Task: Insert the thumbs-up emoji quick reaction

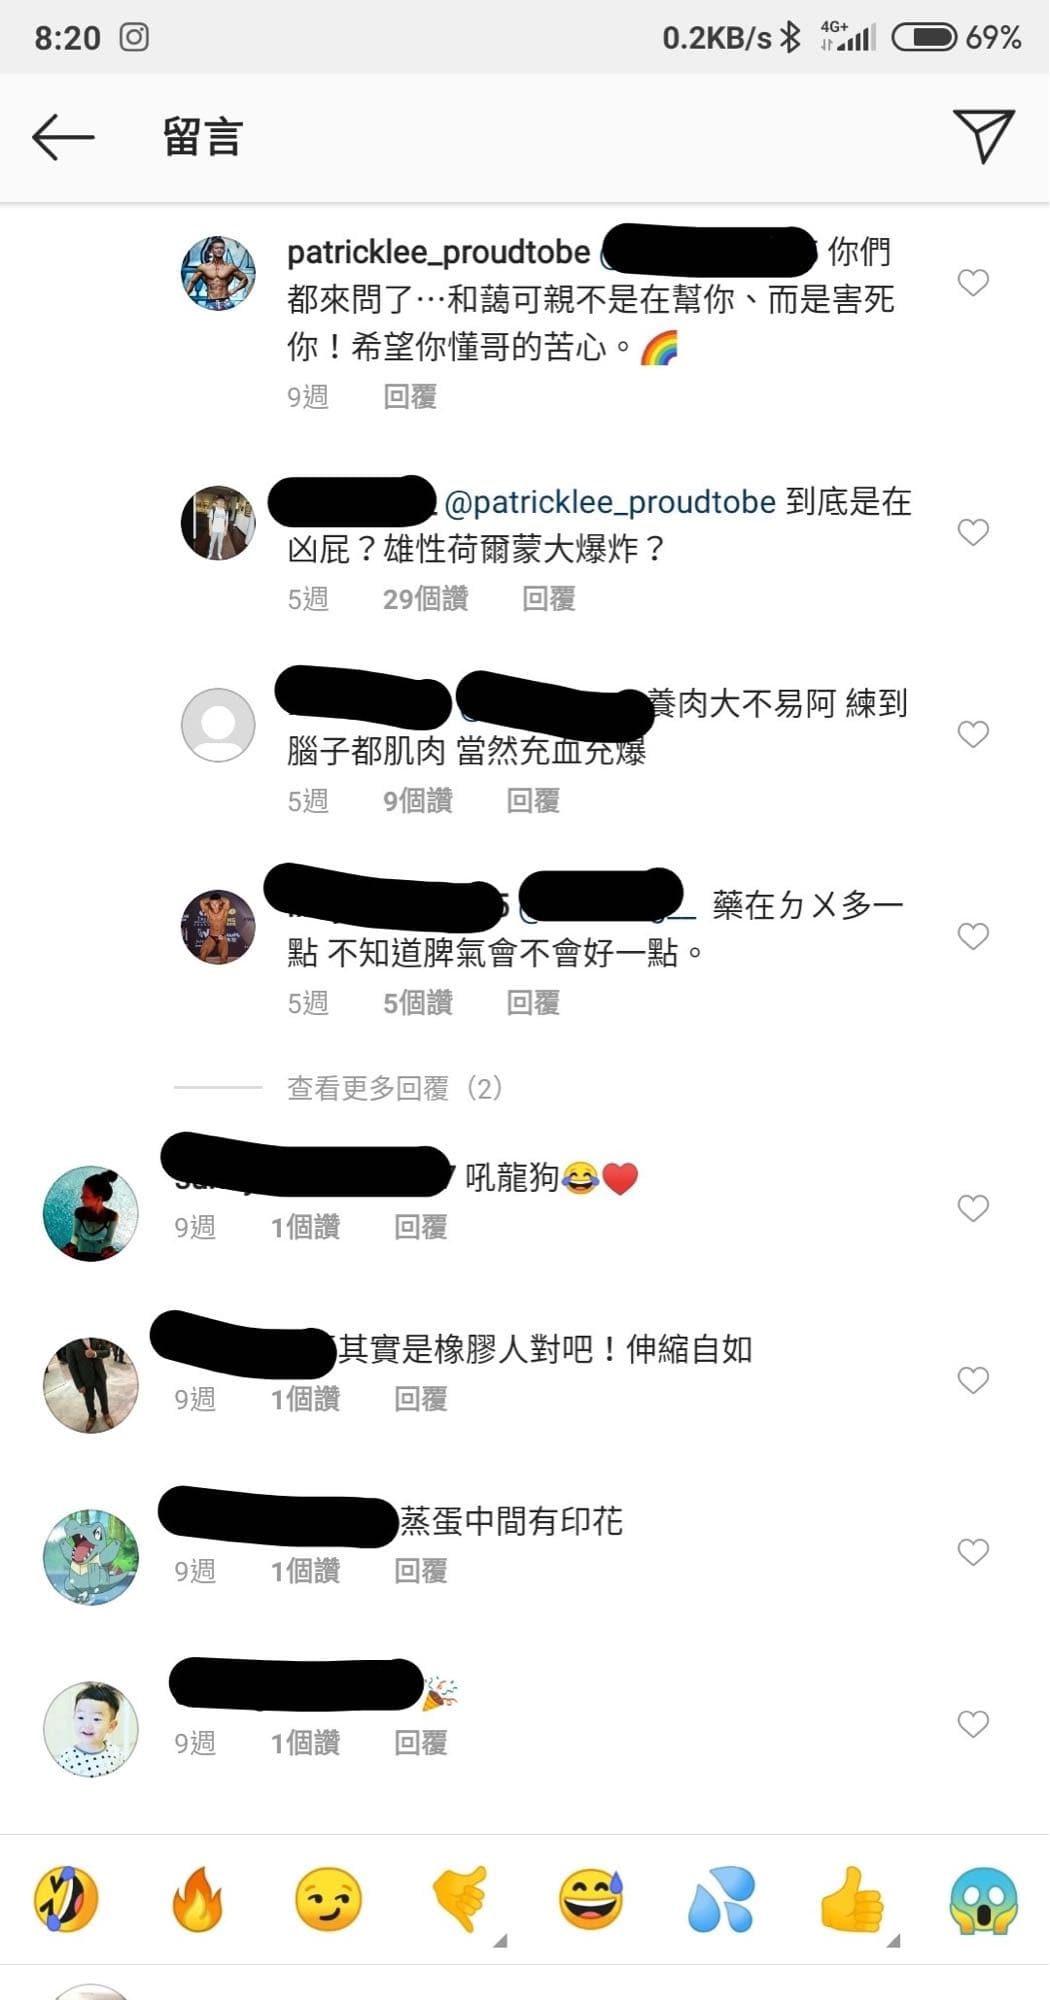Action: coord(852,1898)
